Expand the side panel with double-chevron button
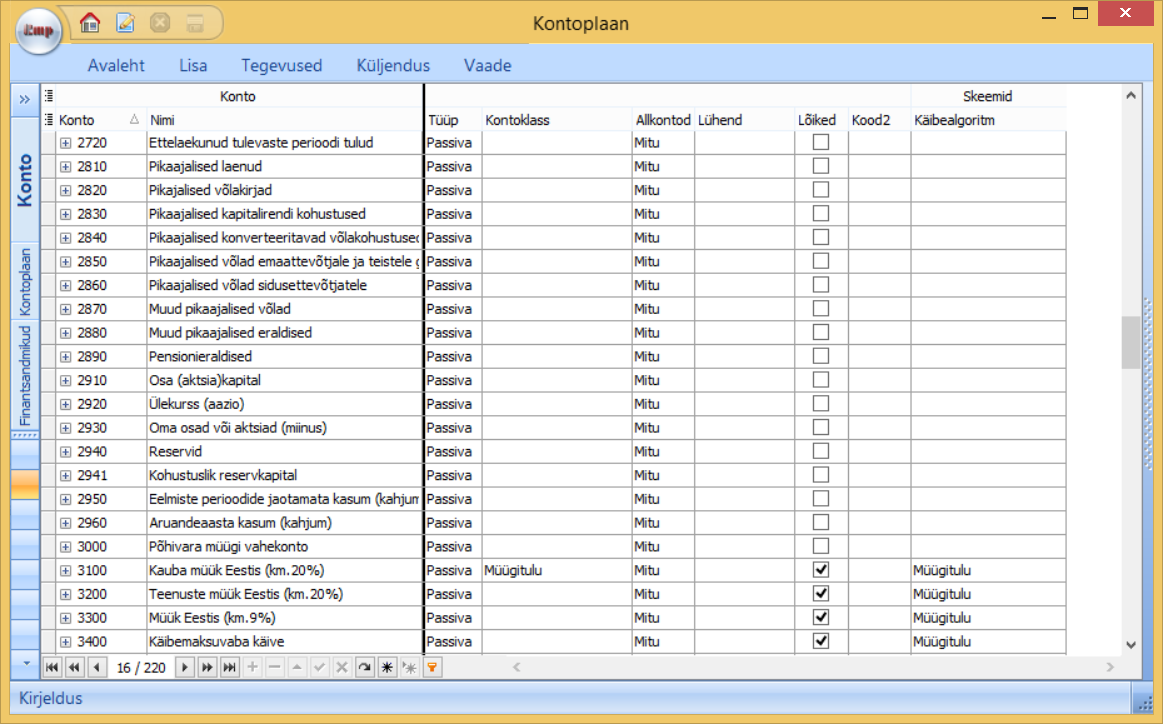Image resolution: width=1163 pixels, height=724 pixels. tap(24, 99)
